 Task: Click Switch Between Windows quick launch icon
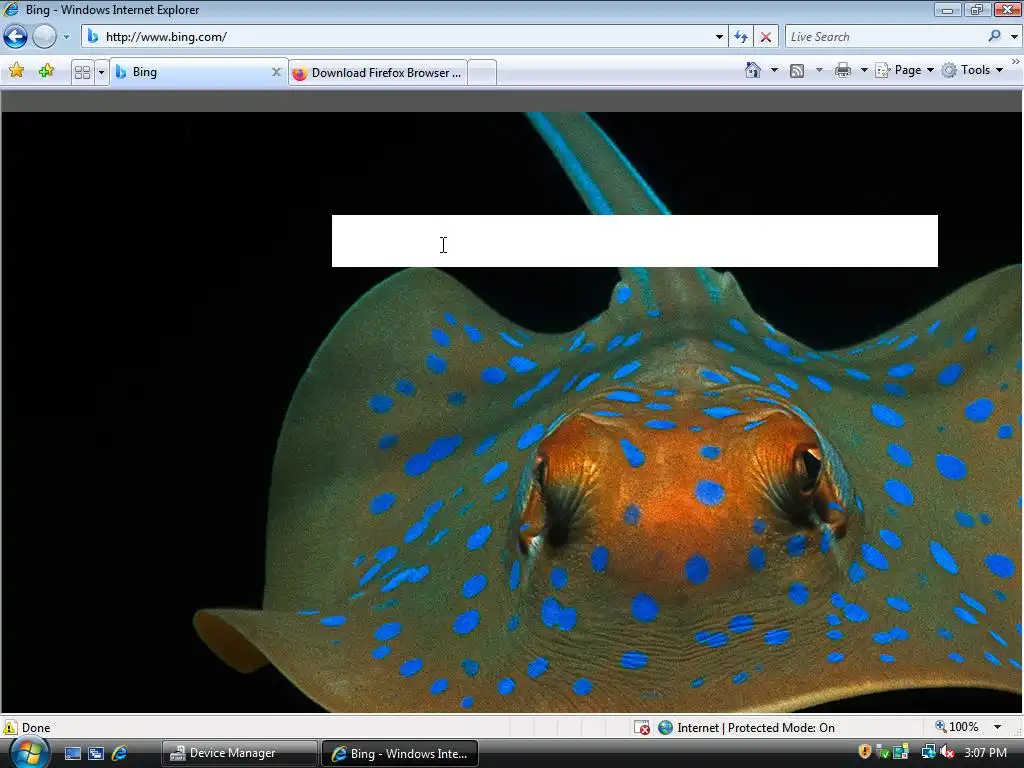coord(96,754)
